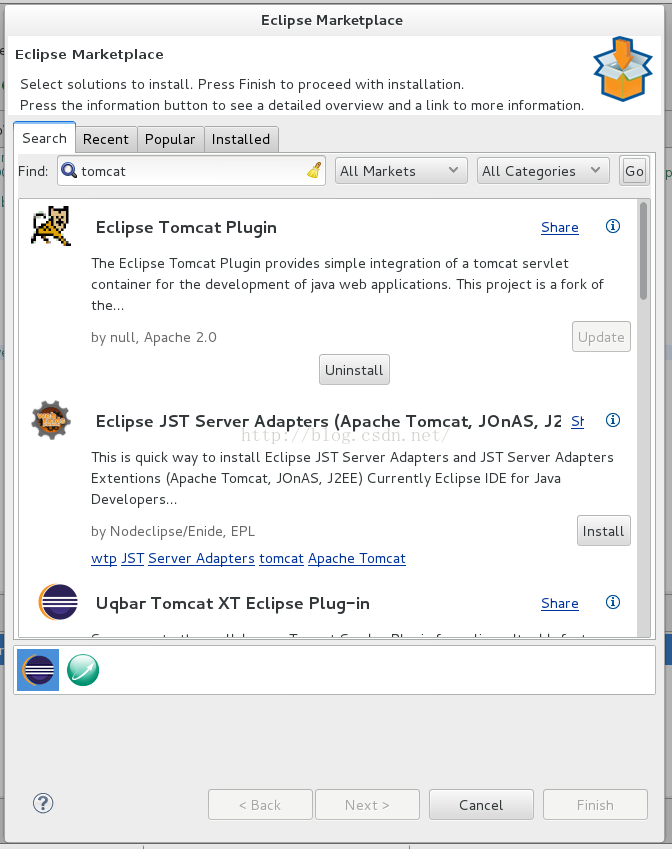Image resolution: width=672 pixels, height=849 pixels.
Task: Click the Finish button
Action: pos(595,805)
